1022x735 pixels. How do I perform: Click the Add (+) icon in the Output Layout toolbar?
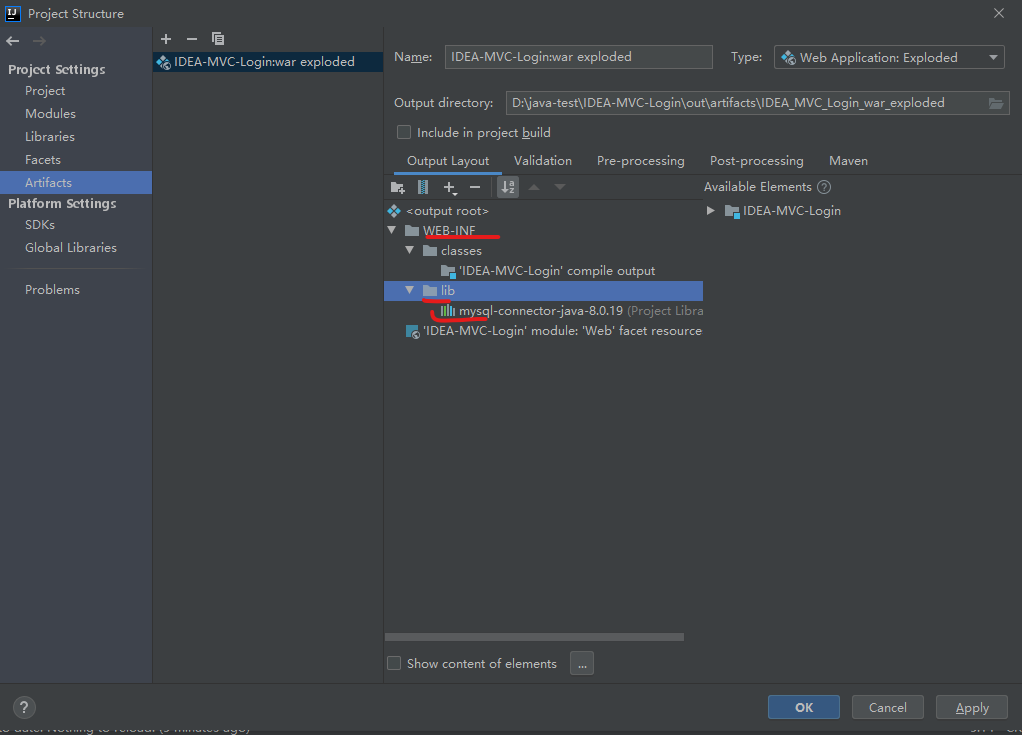[x=450, y=187]
